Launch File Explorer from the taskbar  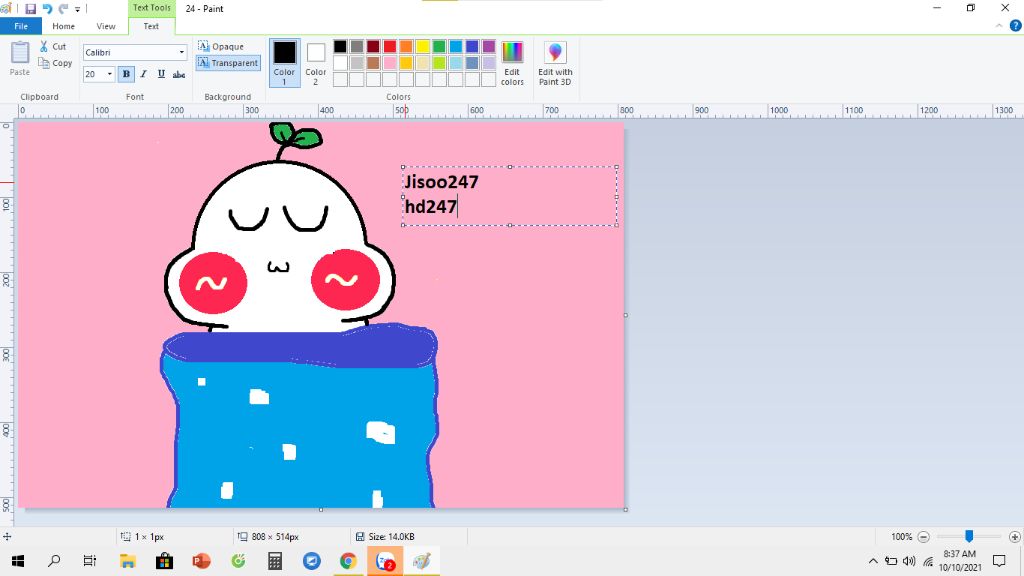click(x=127, y=561)
